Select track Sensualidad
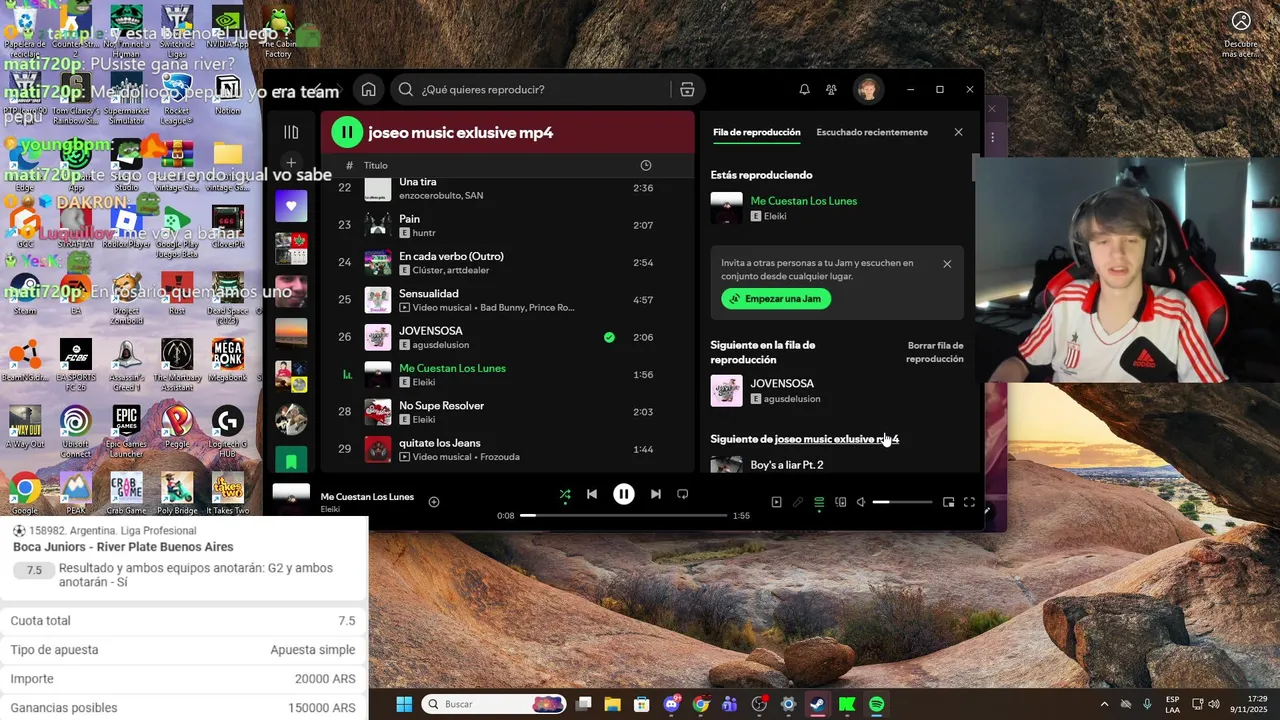This screenshot has width=1280, height=720. 510,300
